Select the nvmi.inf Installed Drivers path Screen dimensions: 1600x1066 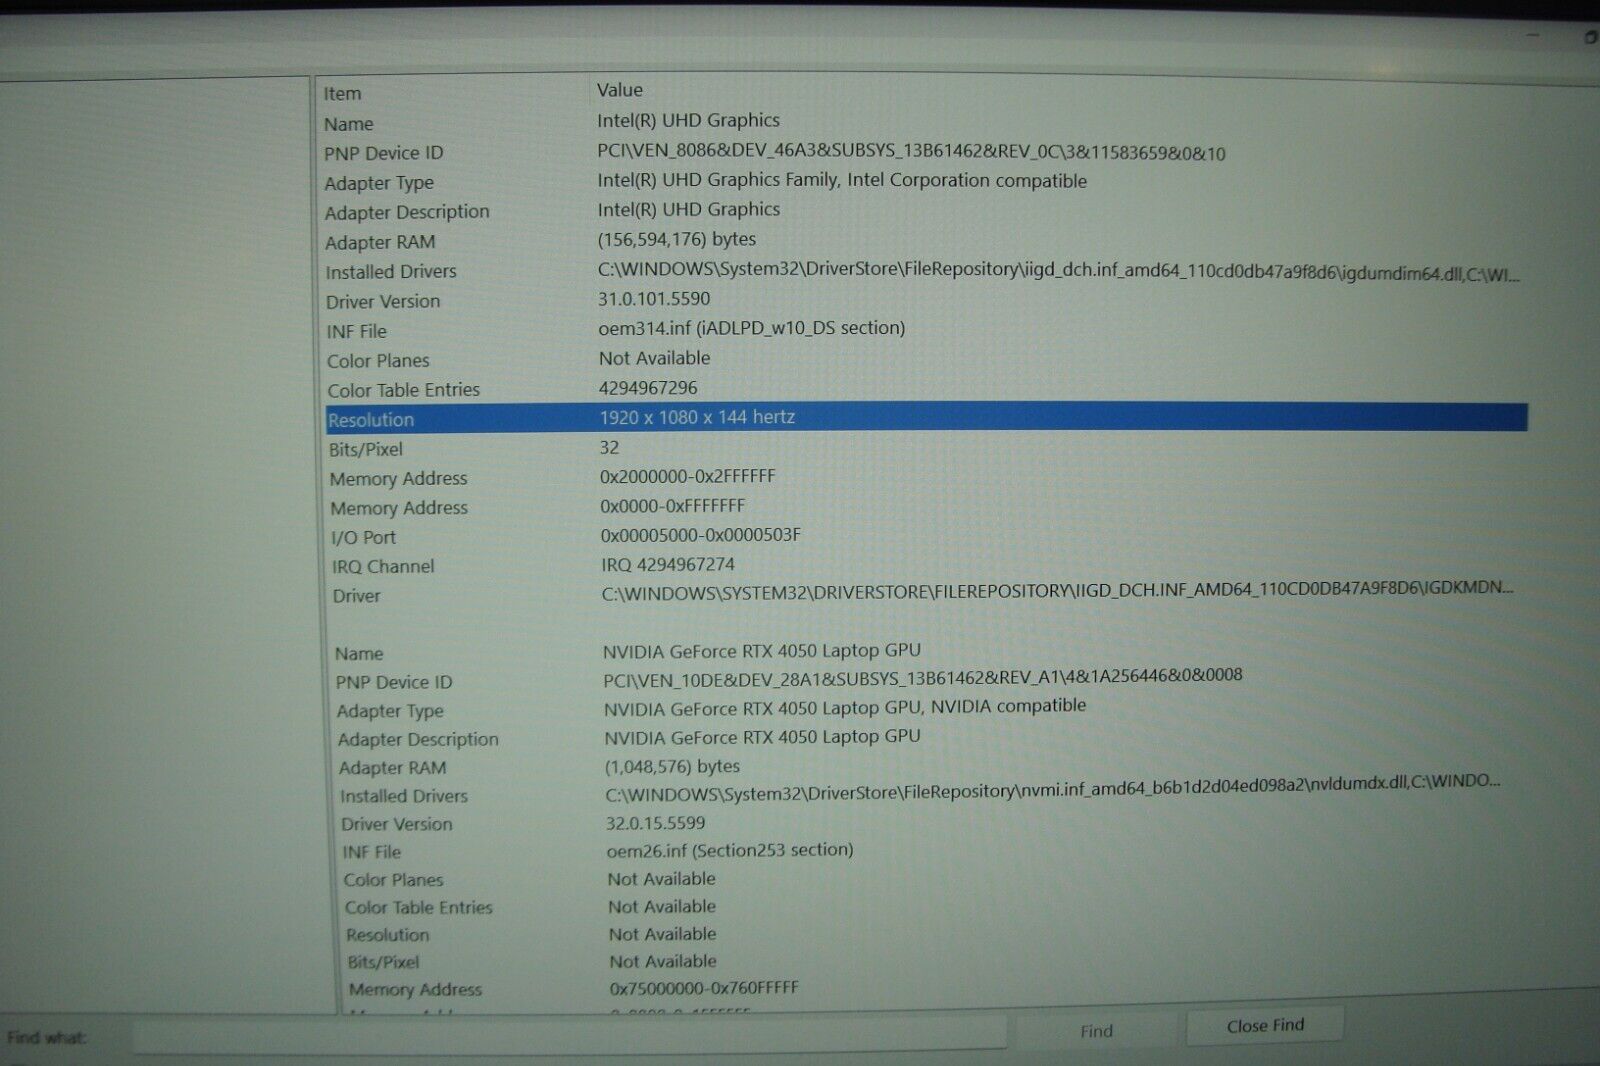[x=1053, y=788]
